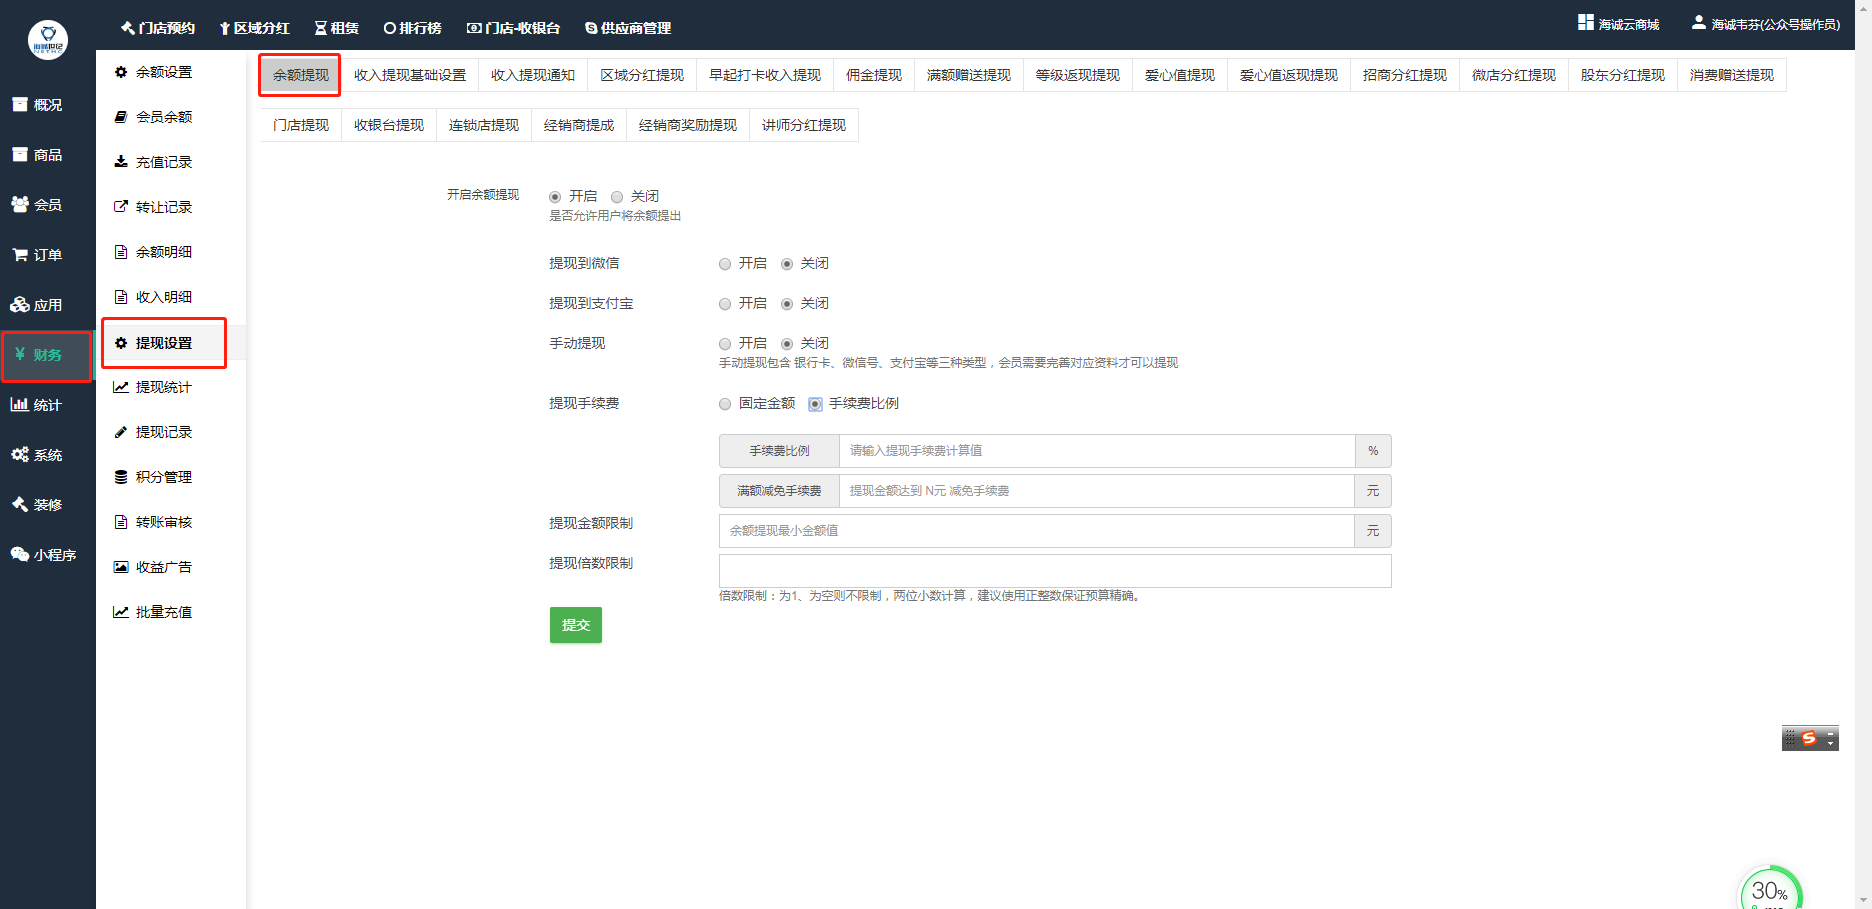
Task: Select 手续费比例 radio option
Action: 815,404
